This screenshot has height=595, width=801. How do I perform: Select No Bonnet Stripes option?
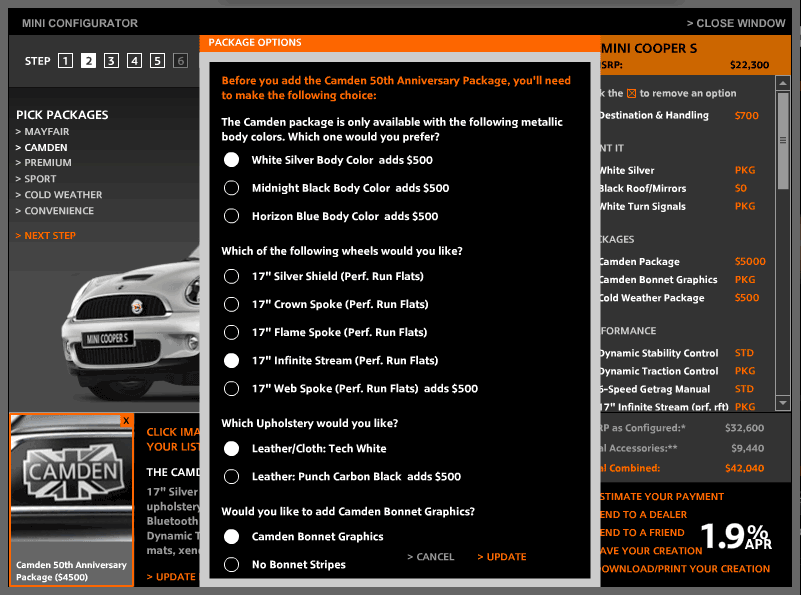click(x=231, y=564)
